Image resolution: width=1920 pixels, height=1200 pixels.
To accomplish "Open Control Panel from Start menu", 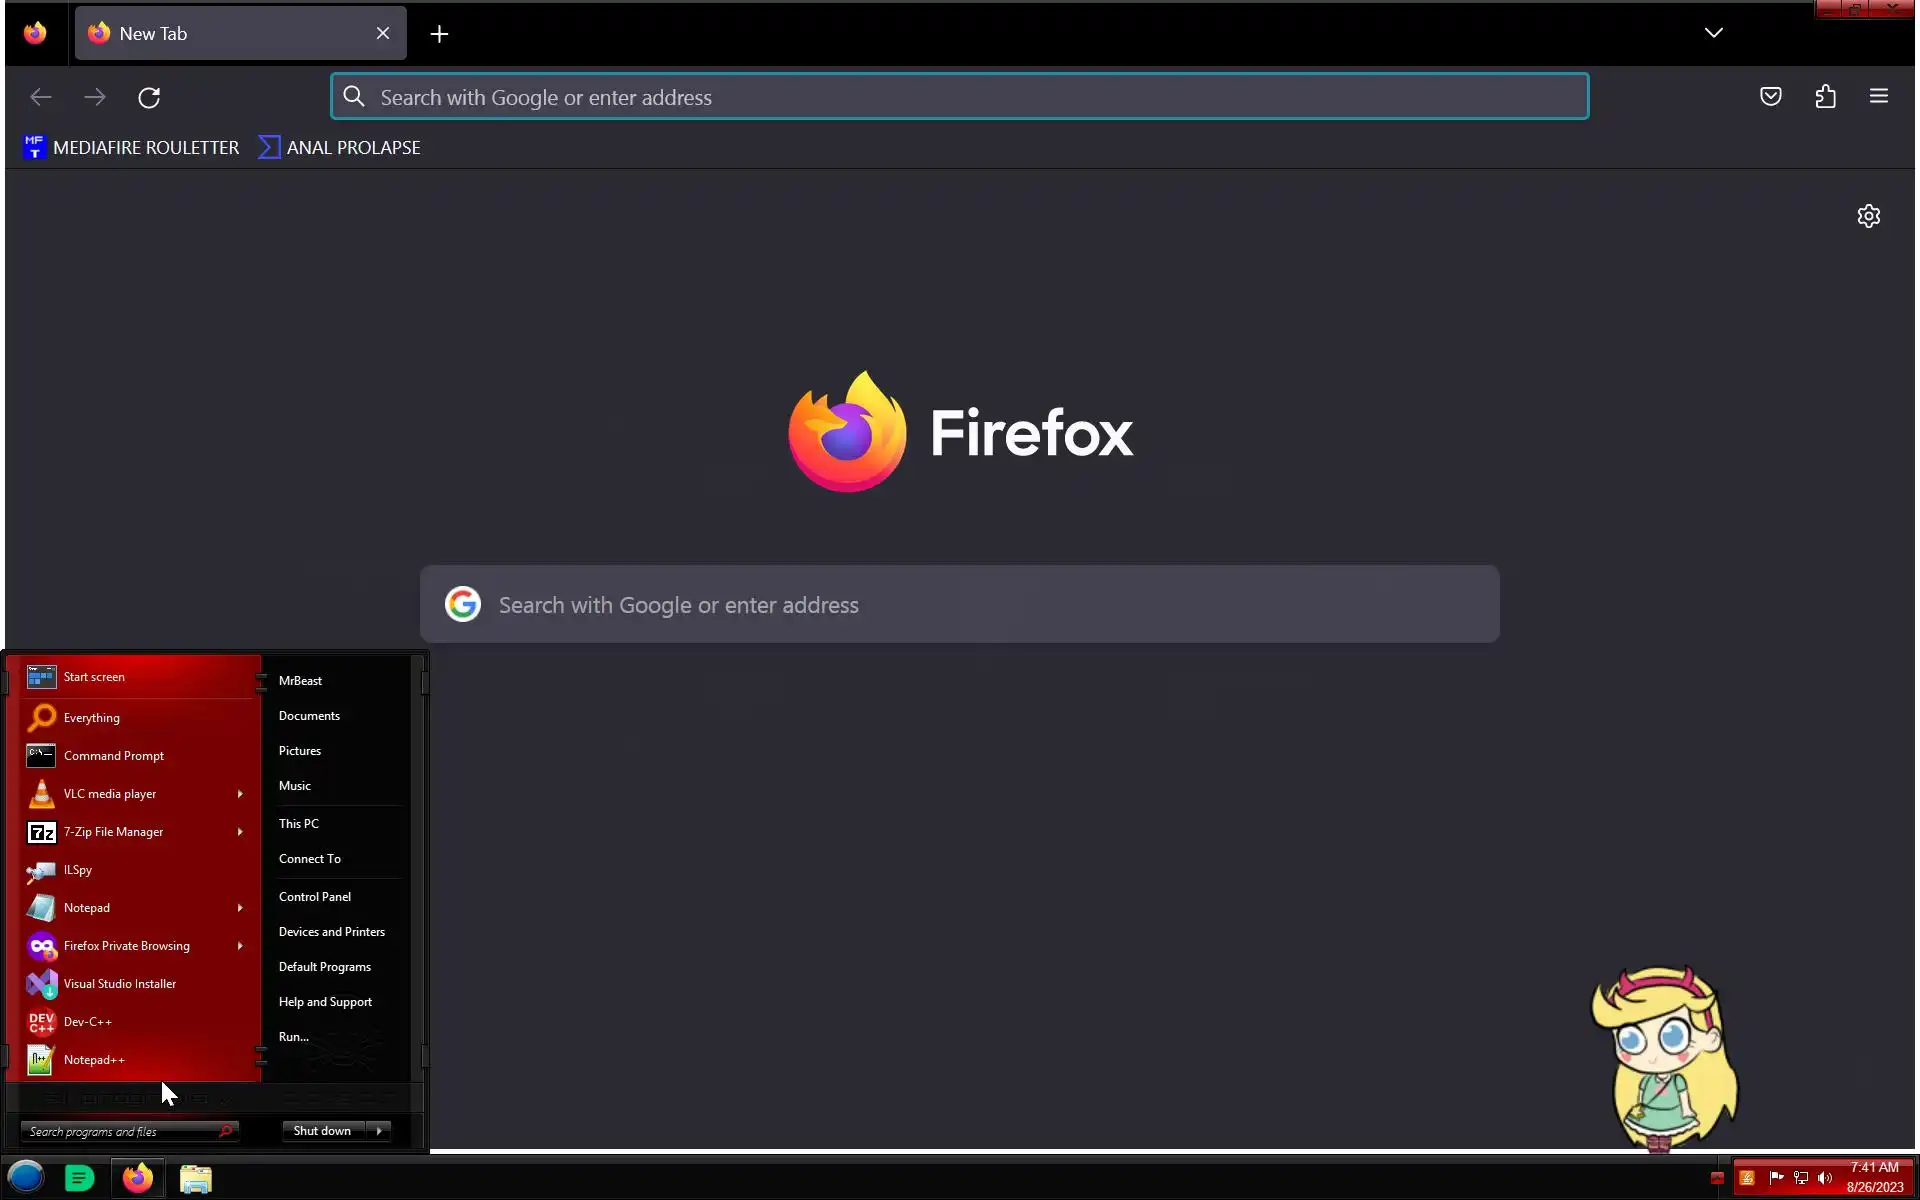I will pos(315,897).
